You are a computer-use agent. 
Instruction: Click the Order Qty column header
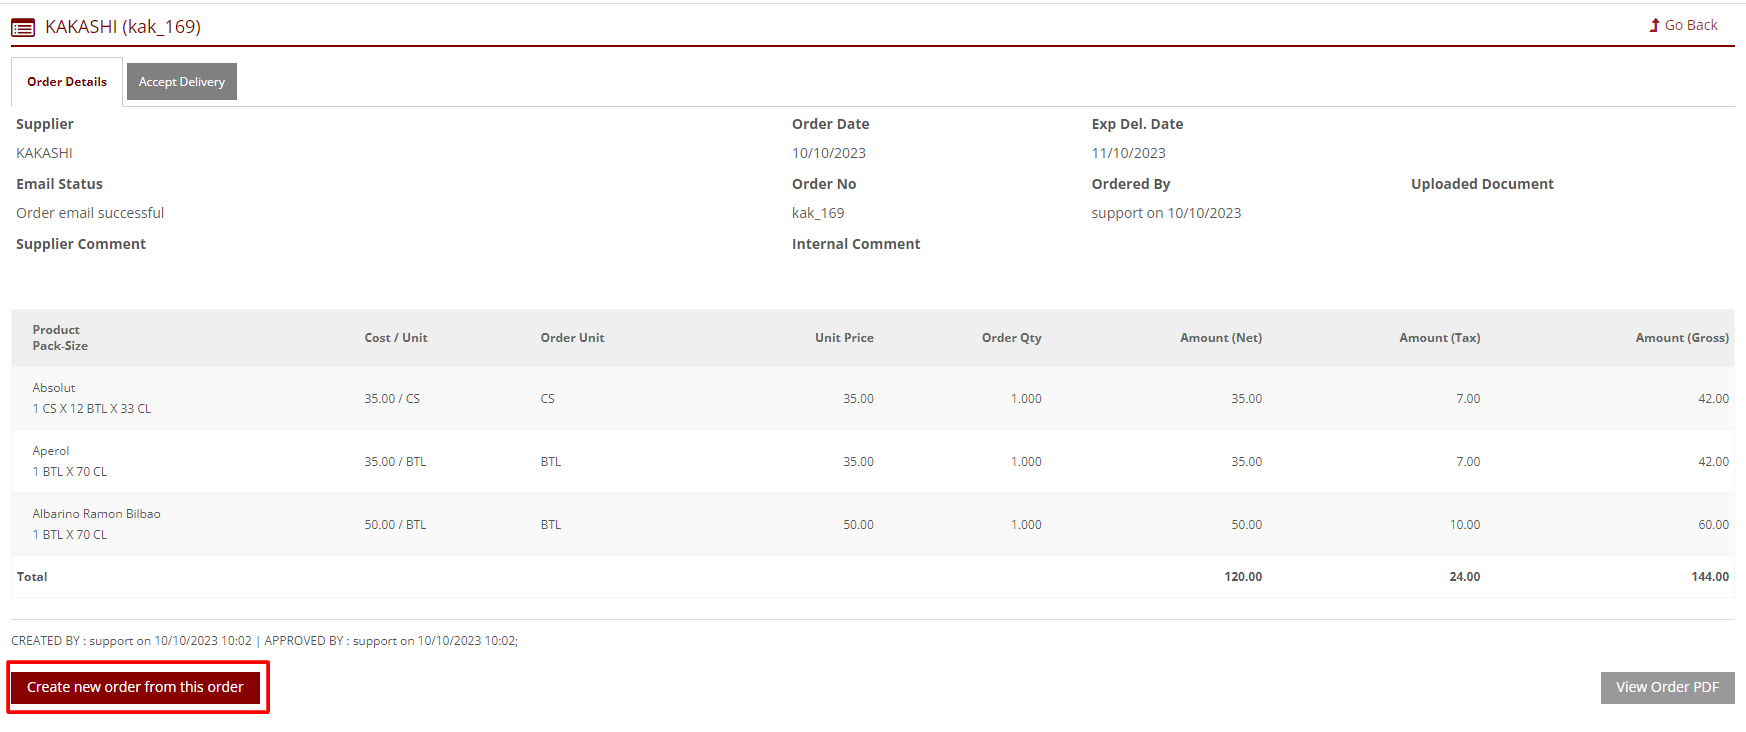pyautogui.click(x=1011, y=338)
